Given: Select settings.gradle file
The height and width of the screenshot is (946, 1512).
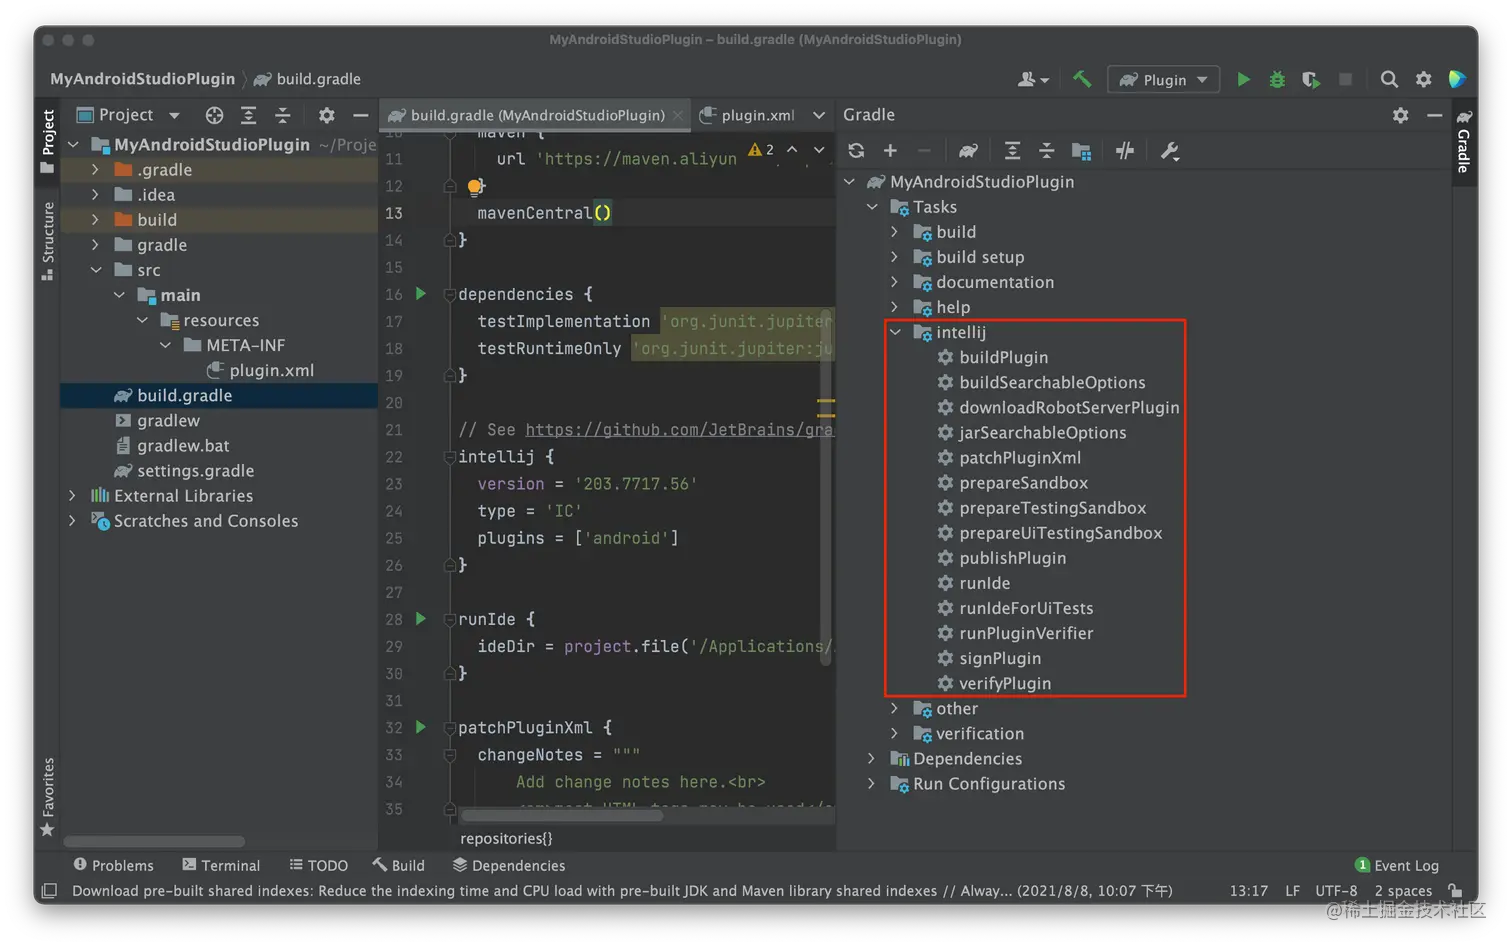Looking at the screenshot, I should point(185,471).
